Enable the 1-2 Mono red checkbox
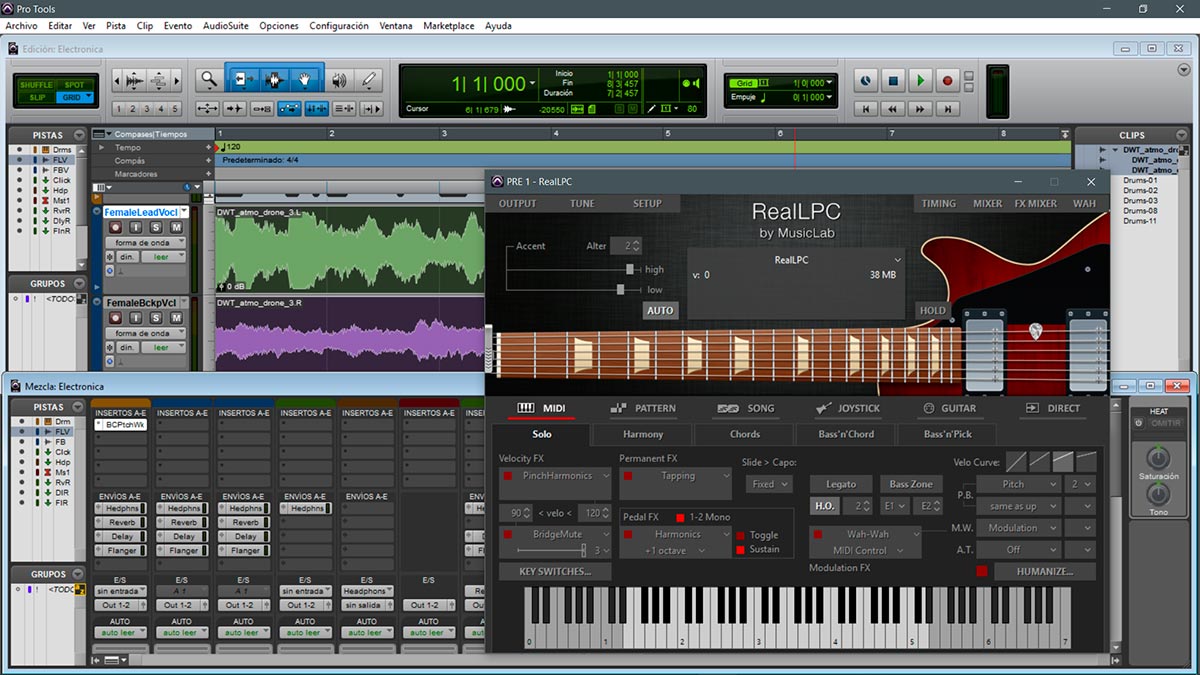This screenshot has height=675, width=1200. tap(681, 517)
